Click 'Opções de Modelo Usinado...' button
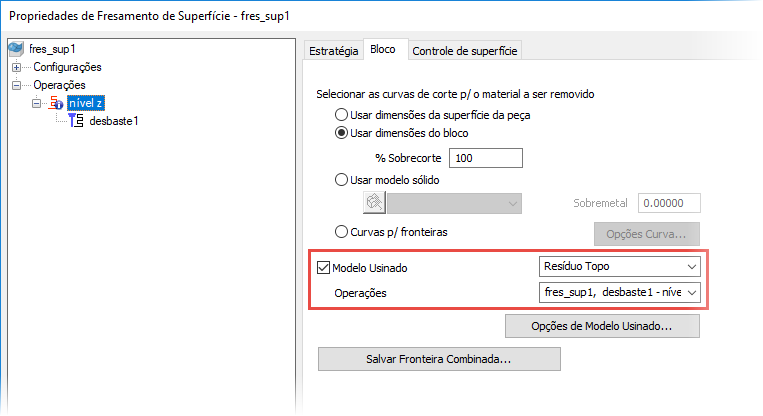 tap(601, 326)
